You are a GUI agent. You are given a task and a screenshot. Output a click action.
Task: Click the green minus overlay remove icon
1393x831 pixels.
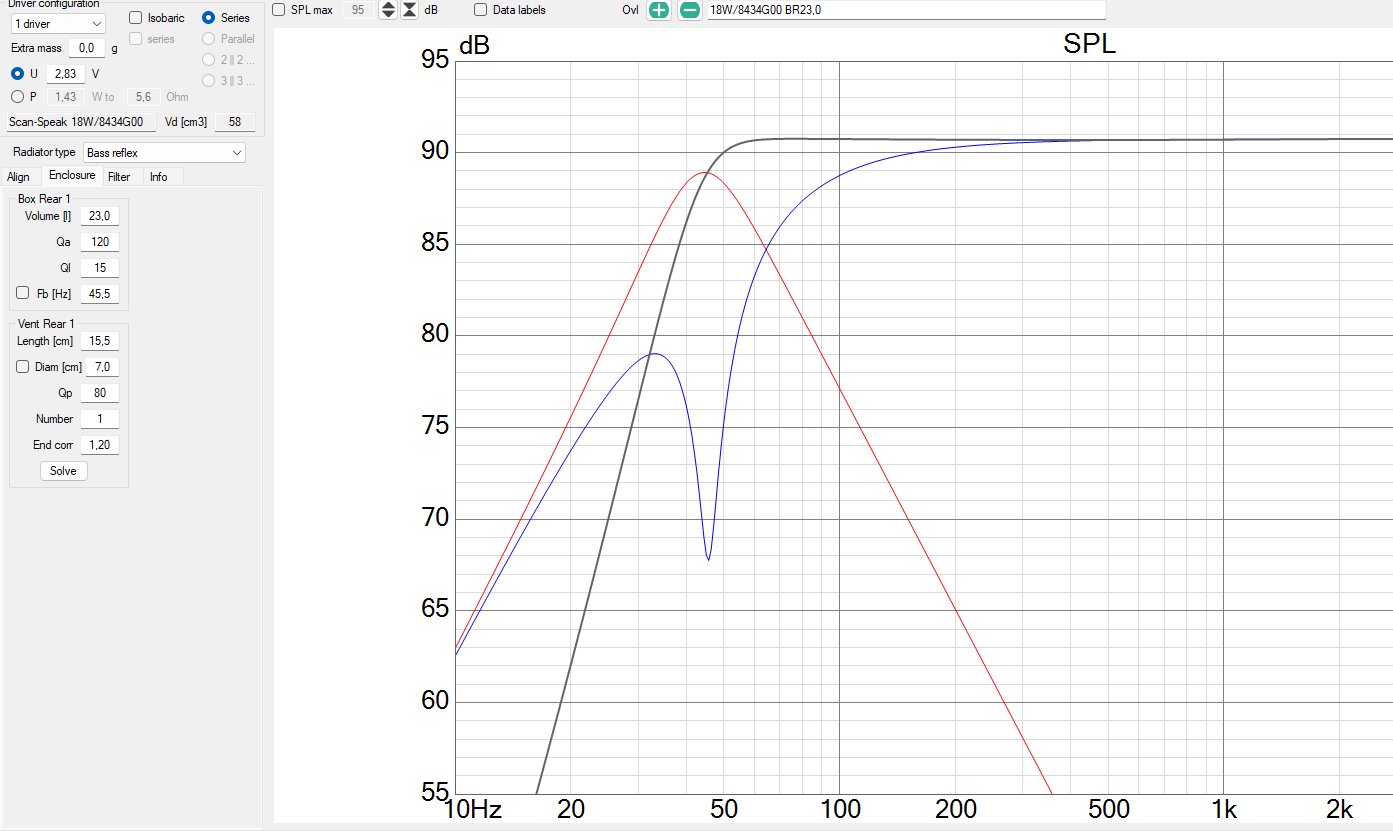pos(690,10)
